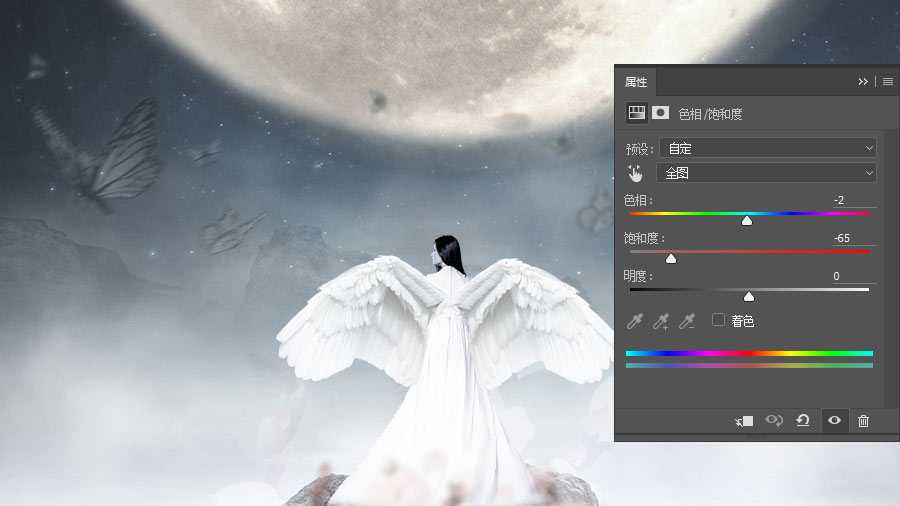Collapse the panel with double-arrow icon
The height and width of the screenshot is (506, 900).
click(x=863, y=82)
